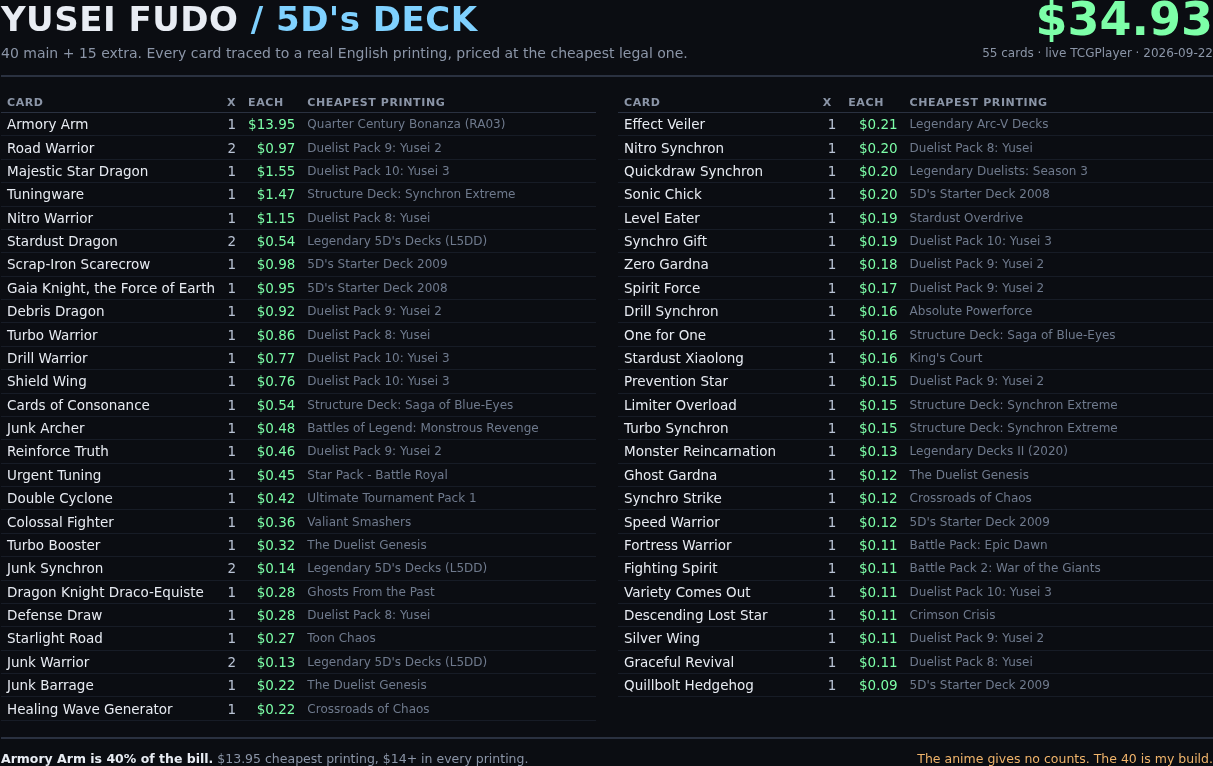Screen dimensions: 1213x766
Task: Click Scrap-Iron Scarecrow in the list
Action: [x=78, y=264]
